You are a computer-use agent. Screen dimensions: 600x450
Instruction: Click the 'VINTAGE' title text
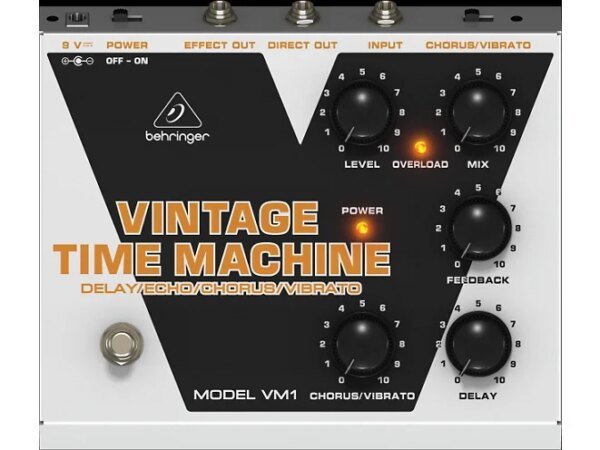pos(218,218)
